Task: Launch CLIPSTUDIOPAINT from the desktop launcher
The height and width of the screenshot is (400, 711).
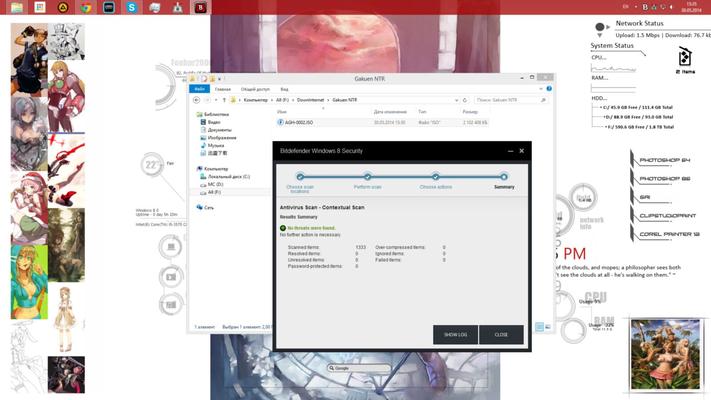Action: [x=667, y=216]
